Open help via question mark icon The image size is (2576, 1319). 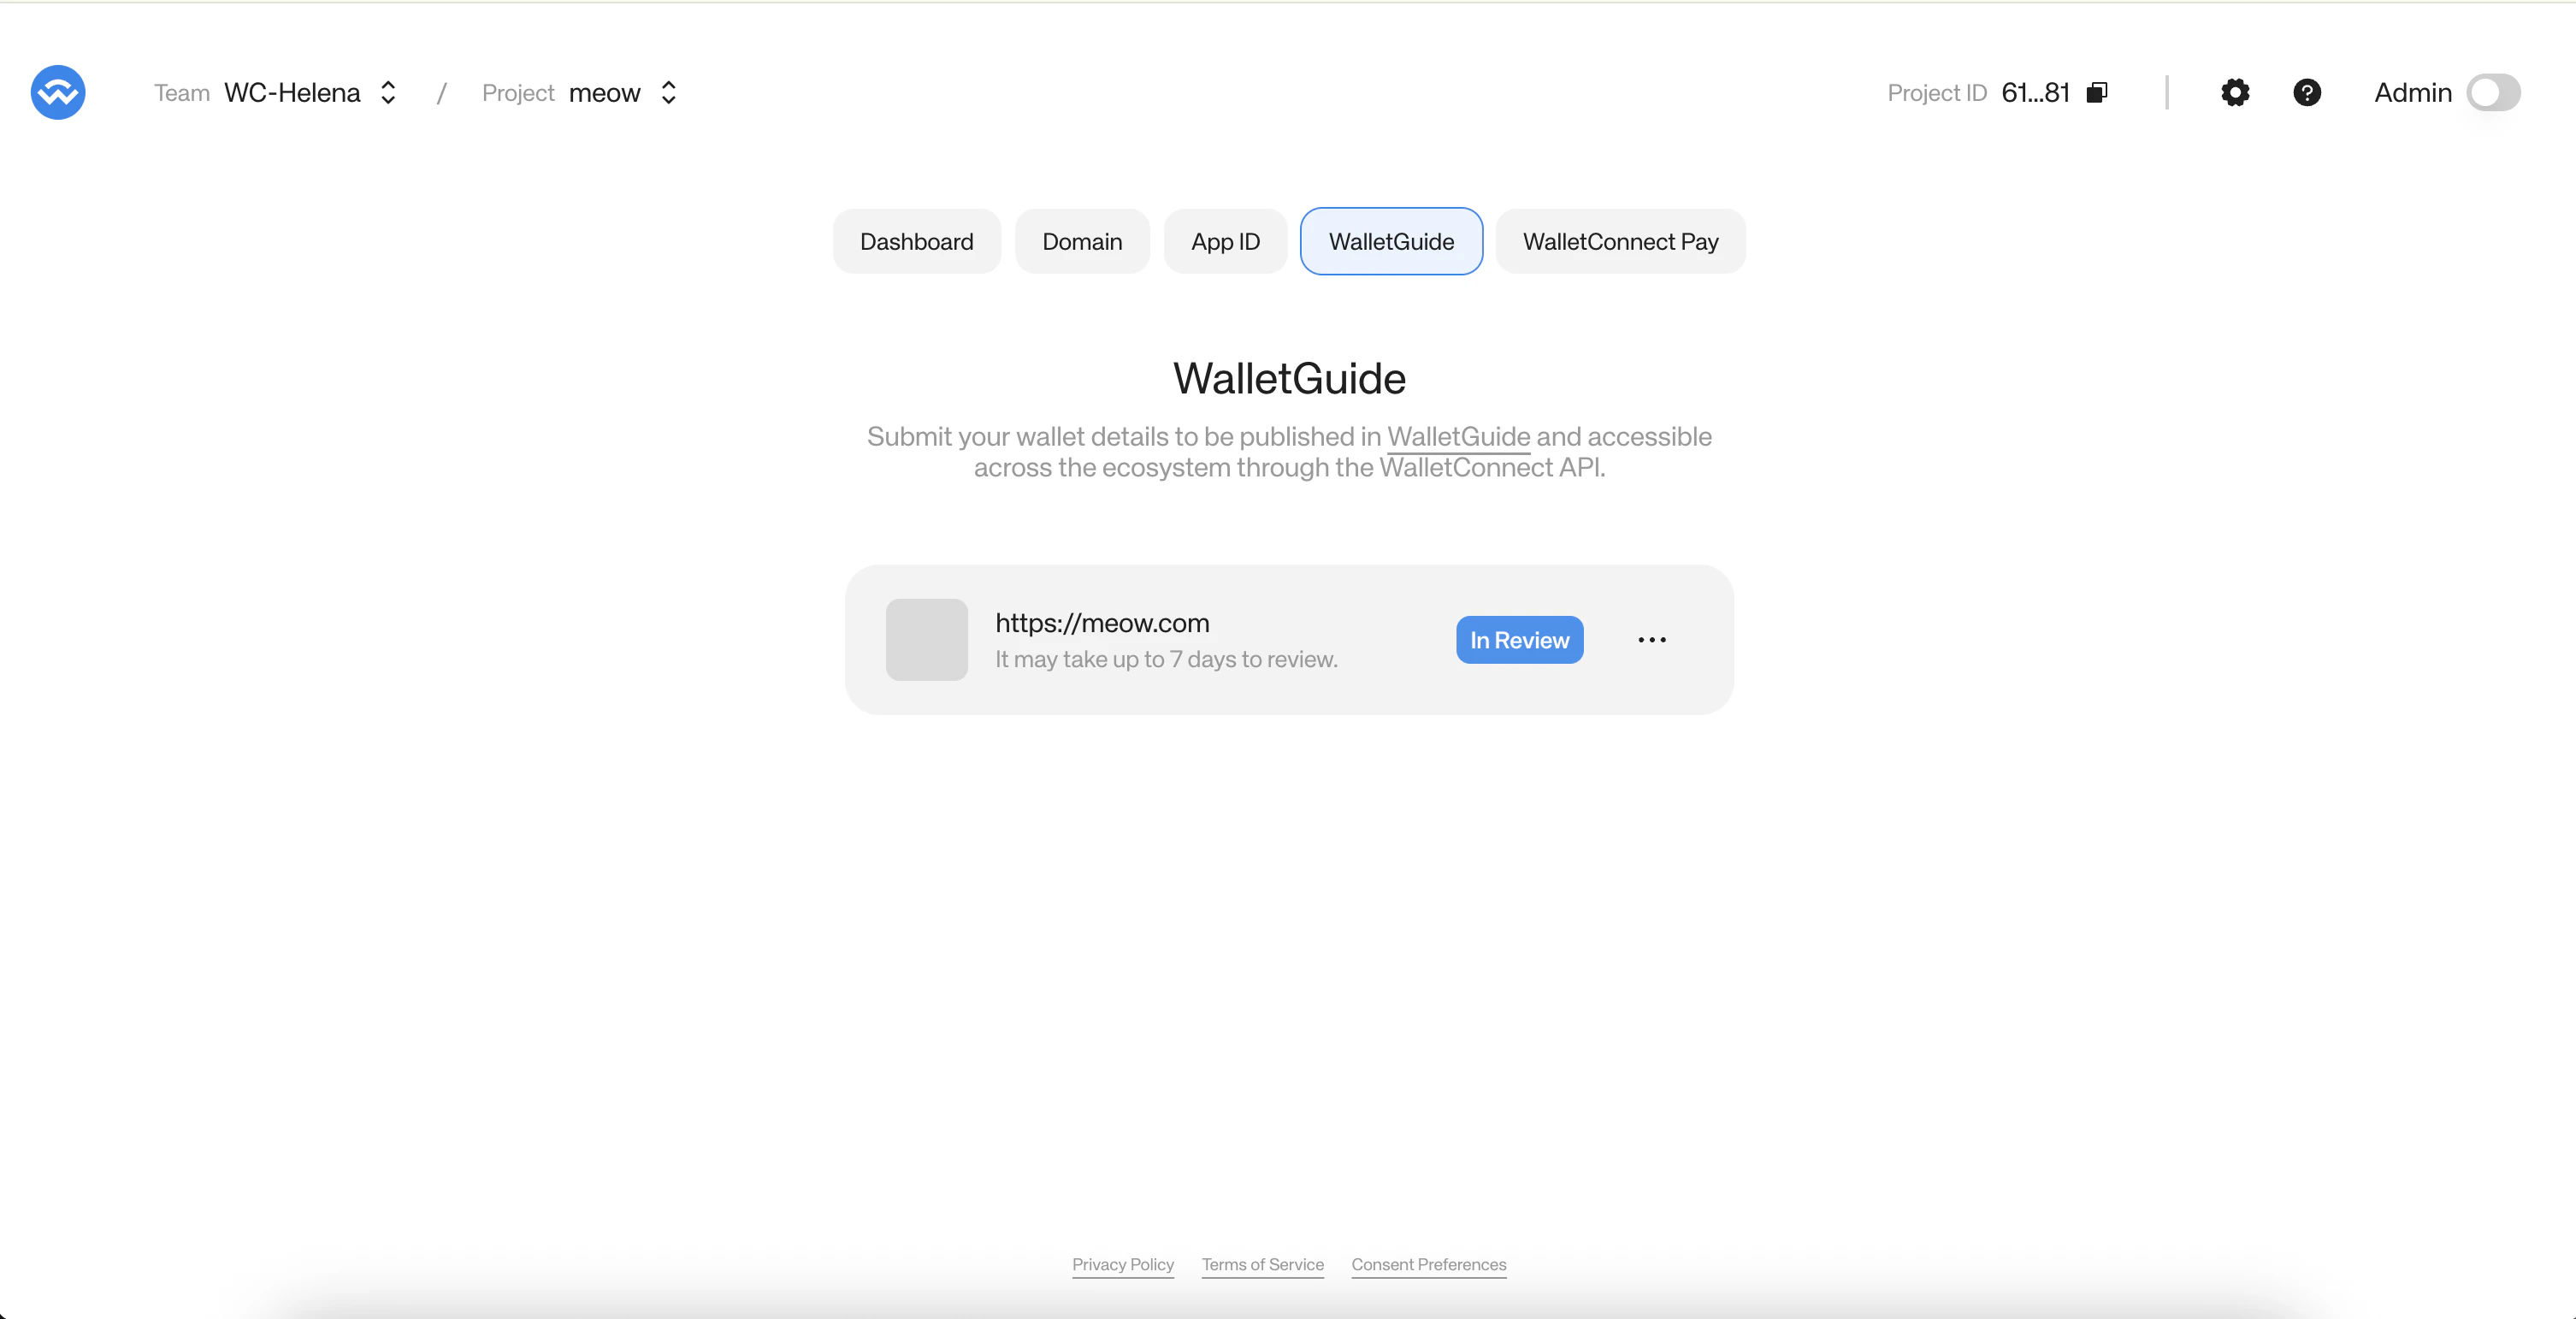2306,92
